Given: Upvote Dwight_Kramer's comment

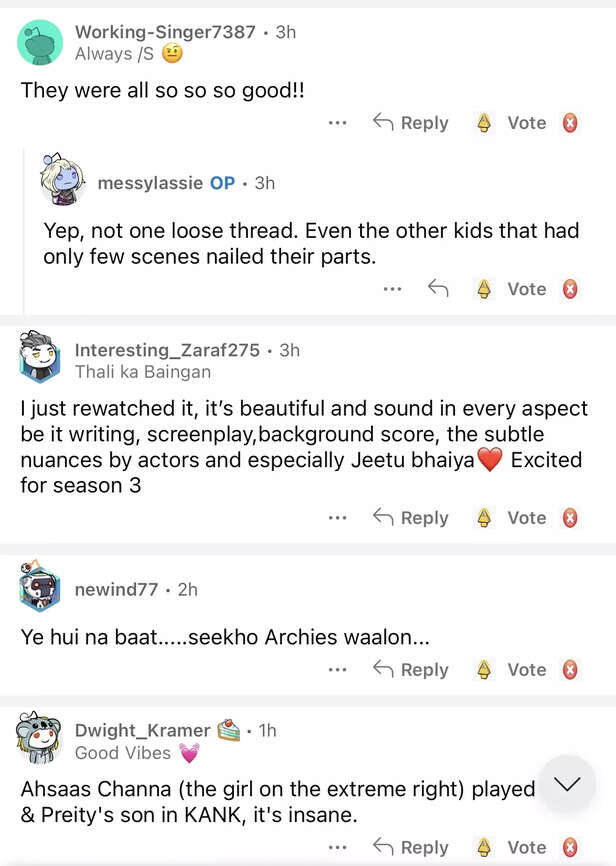Looking at the screenshot, I should 485,848.
